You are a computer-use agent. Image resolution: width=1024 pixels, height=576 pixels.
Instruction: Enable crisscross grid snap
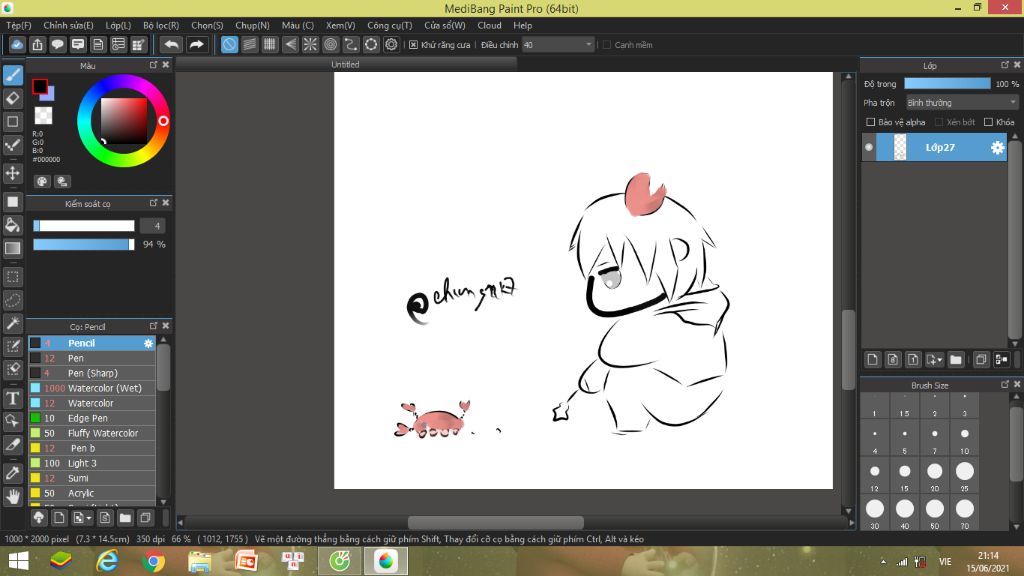coord(270,44)
